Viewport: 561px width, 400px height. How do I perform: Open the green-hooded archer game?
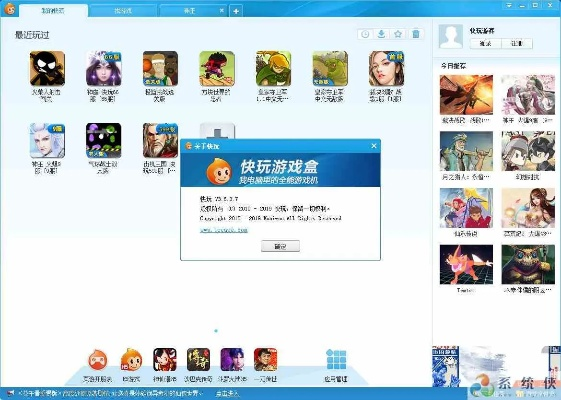tap(273, 68)
